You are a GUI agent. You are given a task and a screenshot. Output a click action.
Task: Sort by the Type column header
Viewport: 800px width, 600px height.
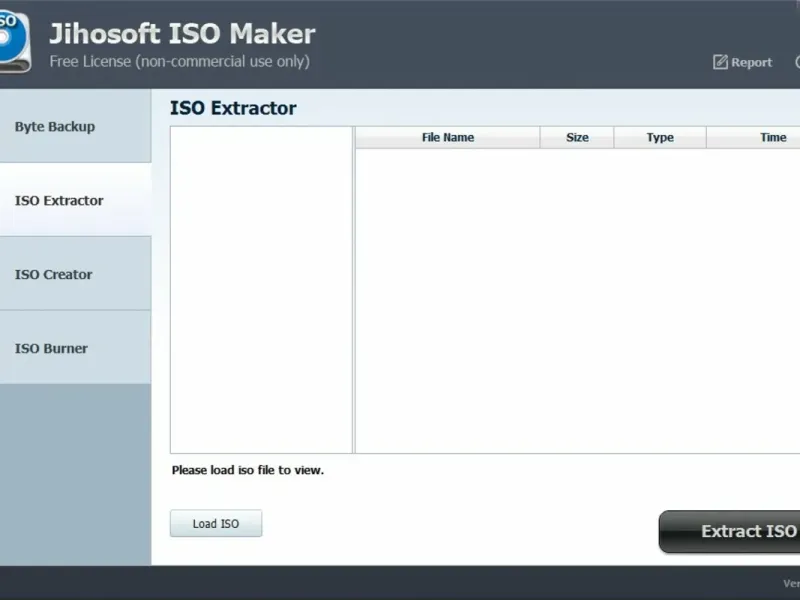pos(660,137)
